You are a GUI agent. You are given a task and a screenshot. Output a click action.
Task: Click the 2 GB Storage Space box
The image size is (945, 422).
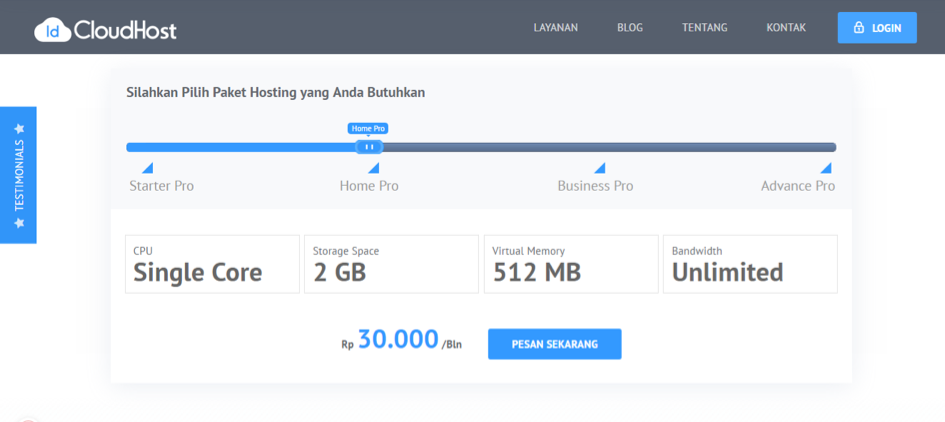(391, 264)
